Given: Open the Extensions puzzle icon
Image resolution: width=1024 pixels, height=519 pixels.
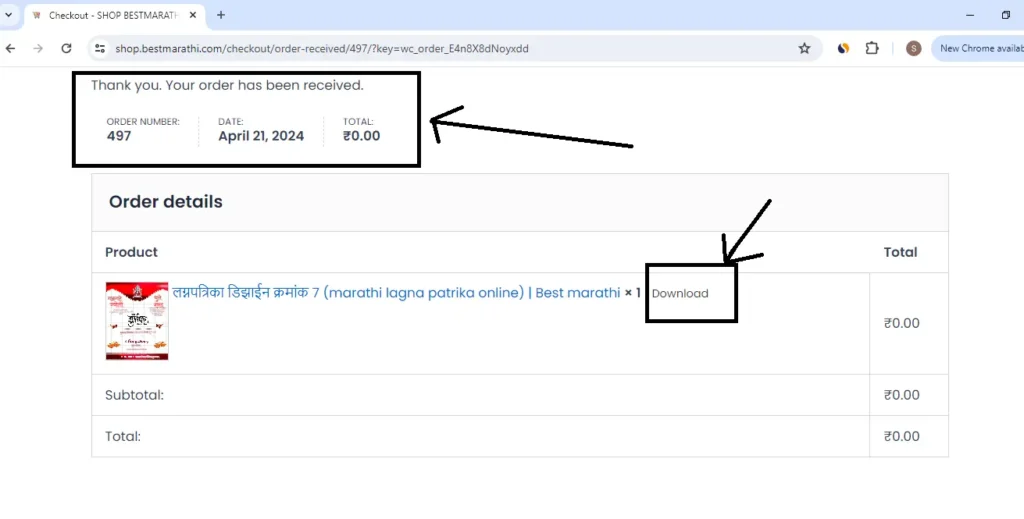Looking at the screenshot, I should [x=872, y=48].
